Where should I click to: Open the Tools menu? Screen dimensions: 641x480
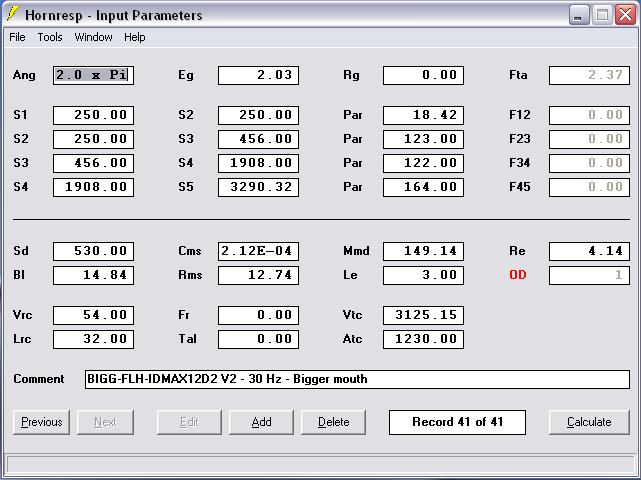coord(50,37)
